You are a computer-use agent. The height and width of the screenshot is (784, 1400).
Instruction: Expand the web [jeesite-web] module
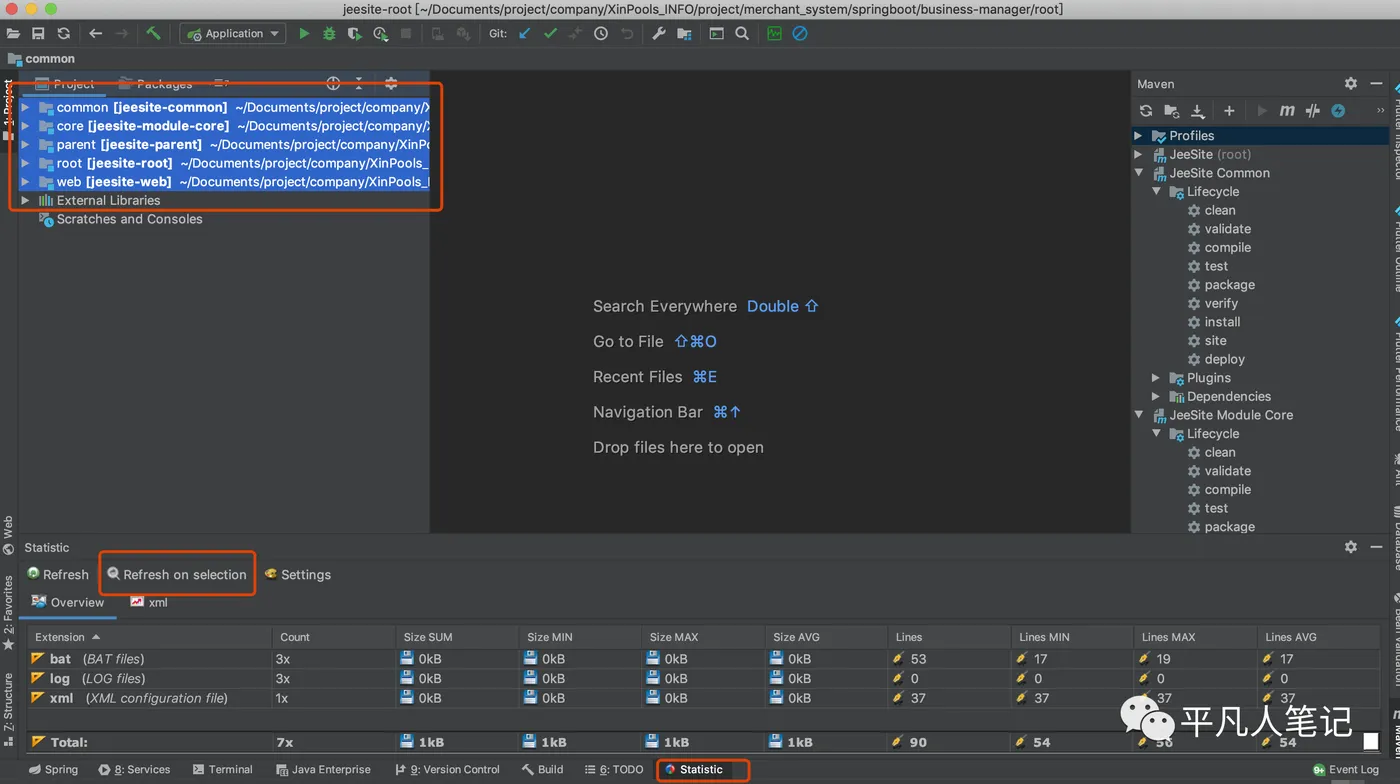pos(25,182)
